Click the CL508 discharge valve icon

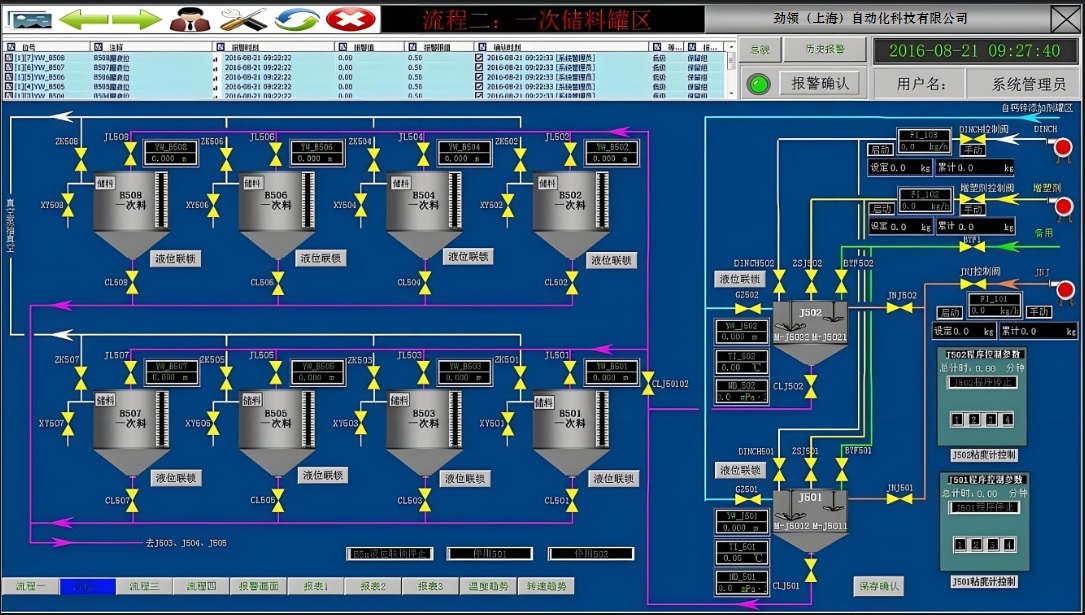pyautogui.click(x=131, y=283)
